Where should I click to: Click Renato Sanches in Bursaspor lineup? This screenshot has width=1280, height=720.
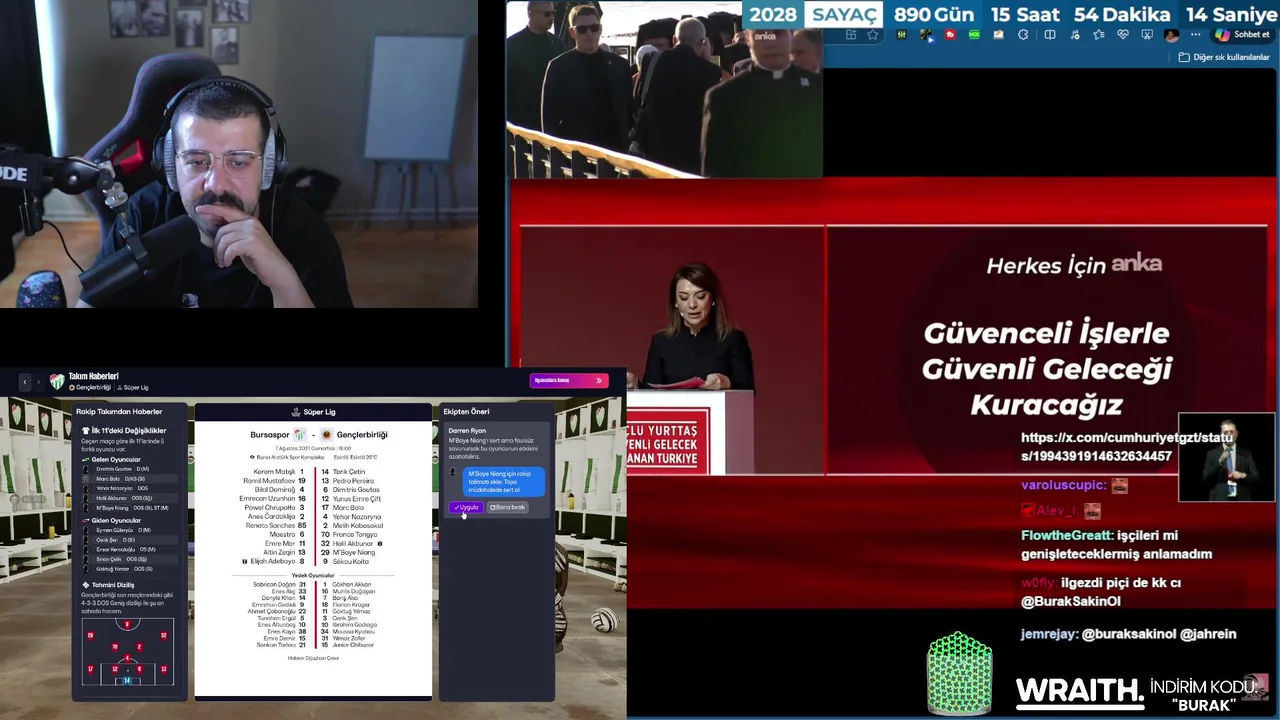(x=270, y=525)
